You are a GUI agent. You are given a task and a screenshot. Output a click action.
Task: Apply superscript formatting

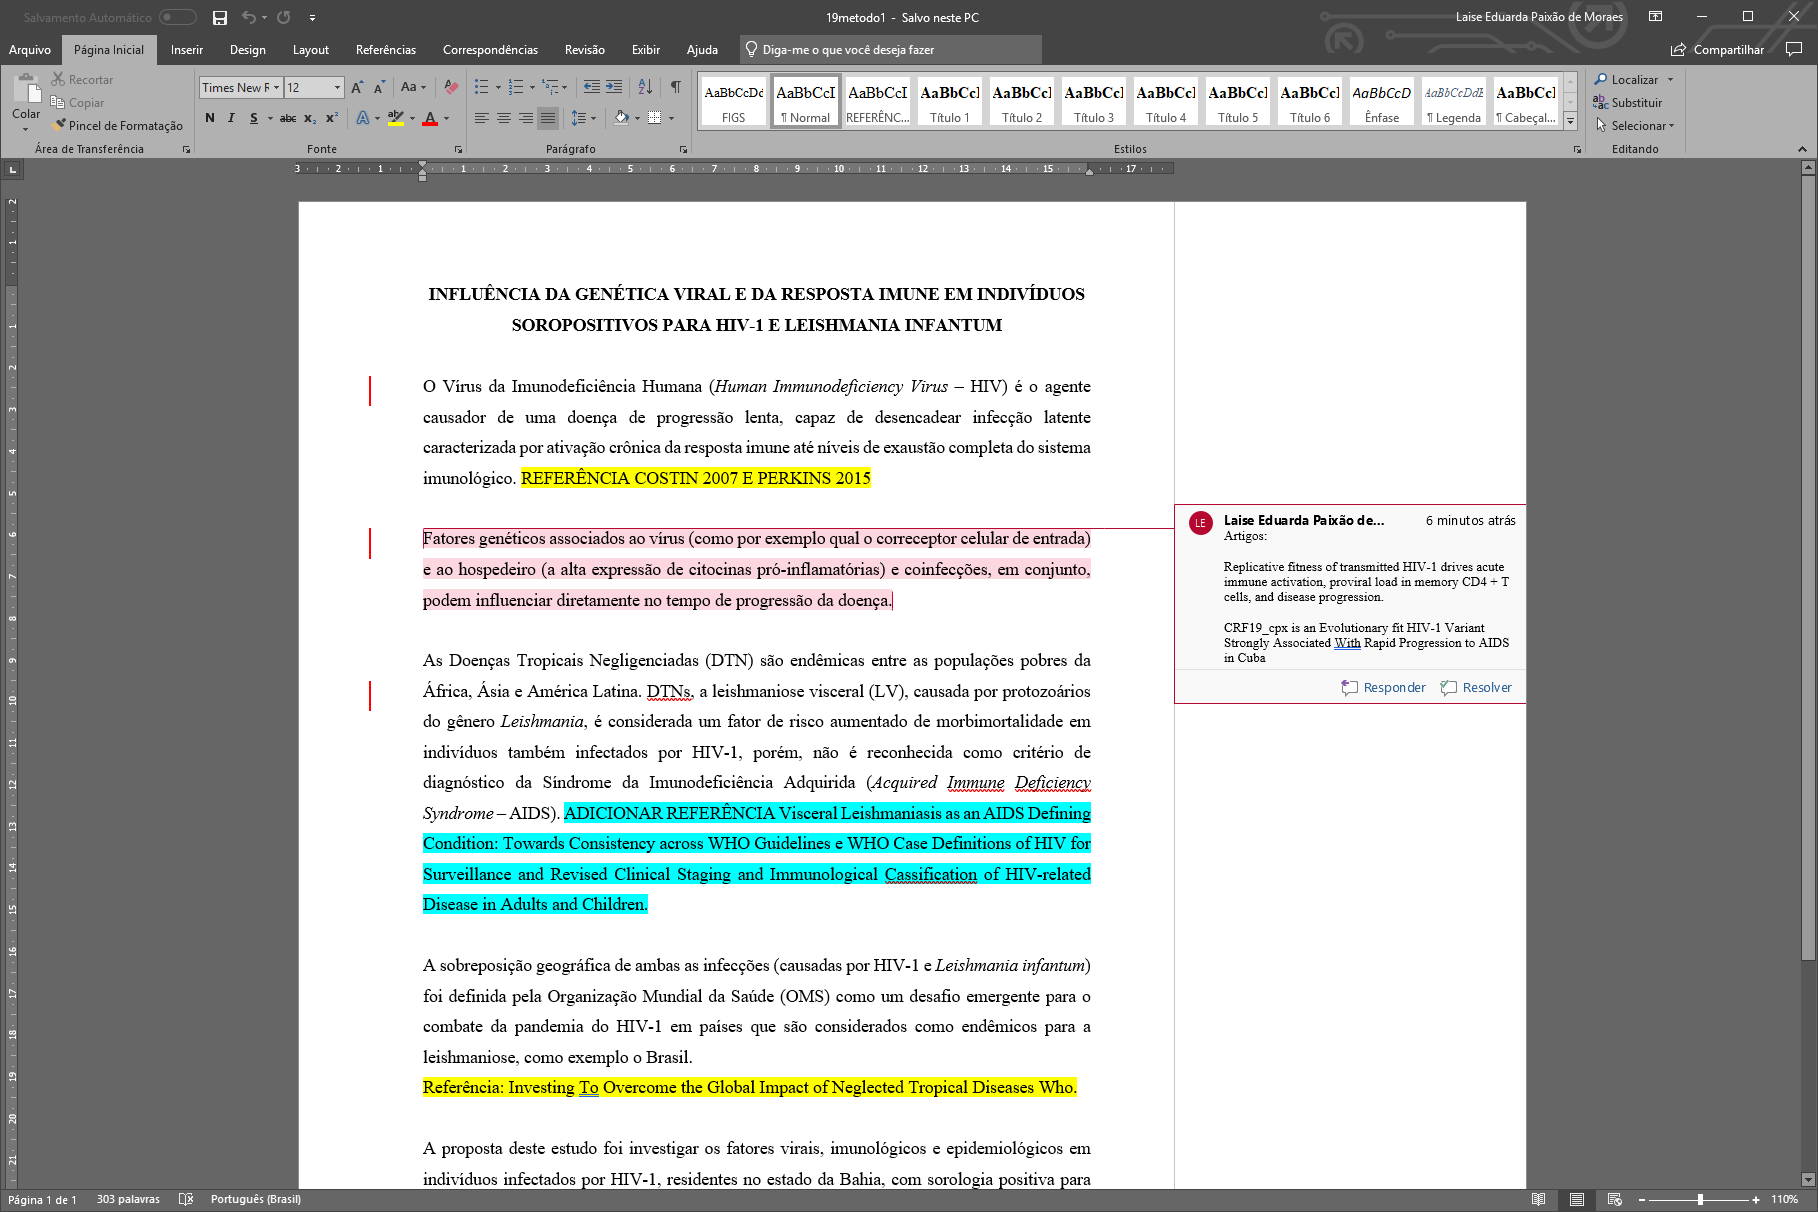click(332, 118)
